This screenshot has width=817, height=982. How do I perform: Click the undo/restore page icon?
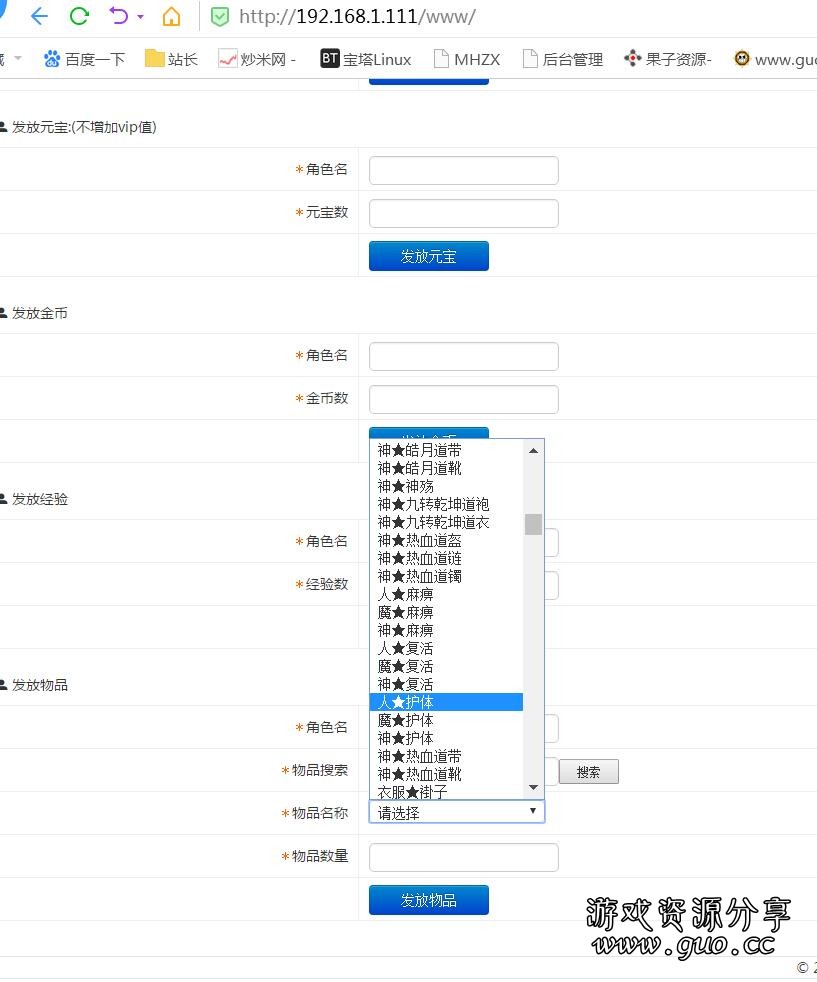[119, 16]
